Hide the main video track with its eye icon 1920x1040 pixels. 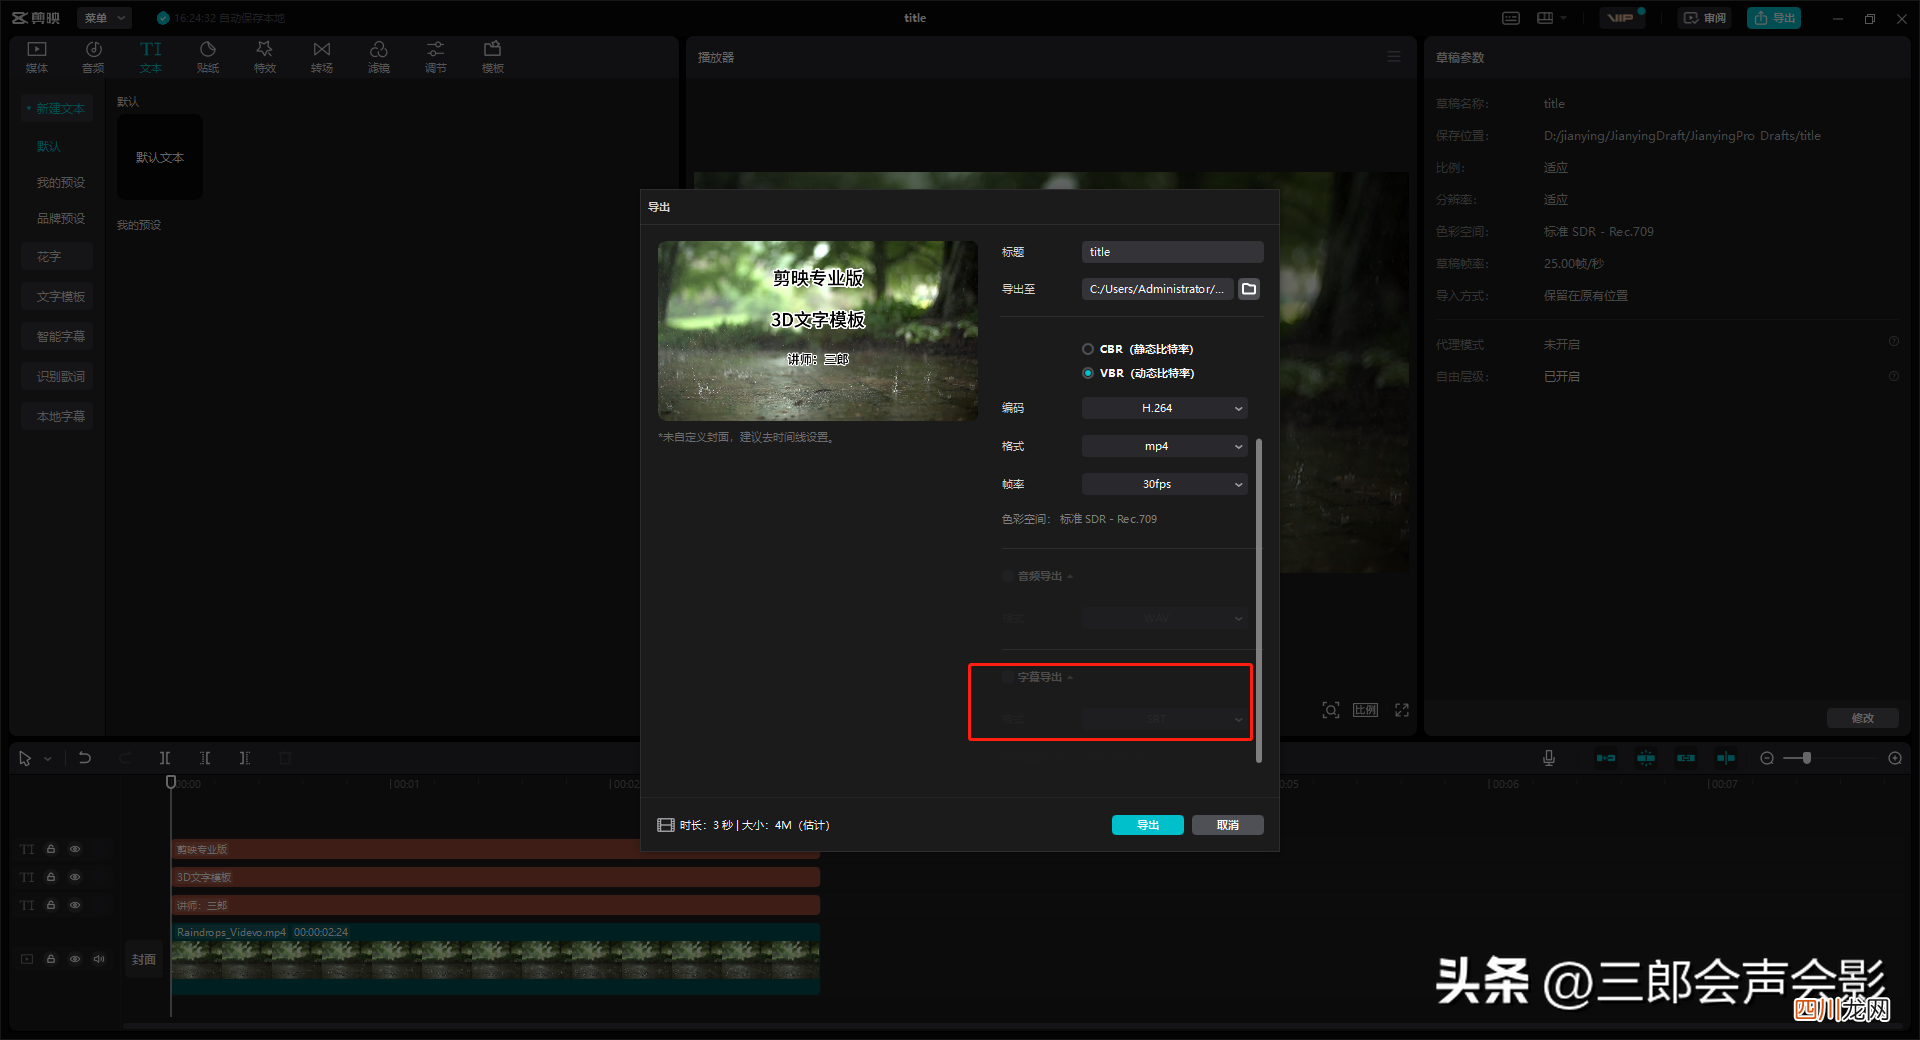75,959
